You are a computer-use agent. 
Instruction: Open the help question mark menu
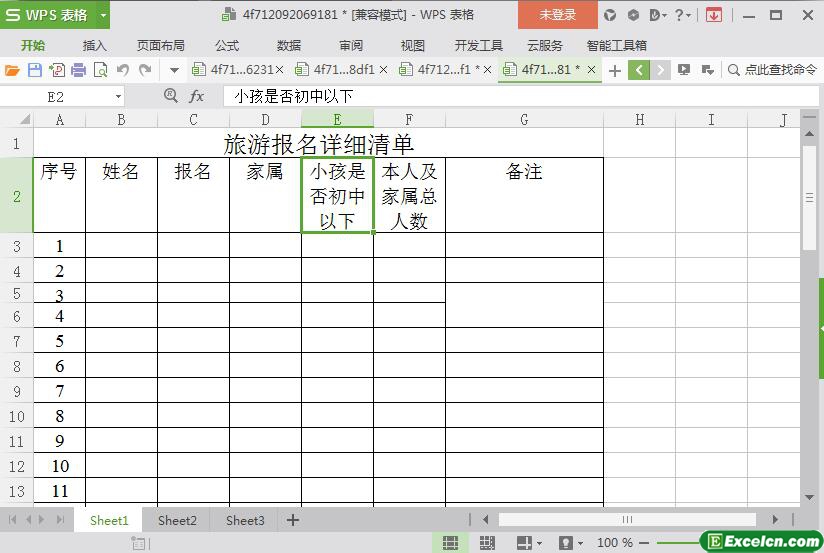(683, 15)
